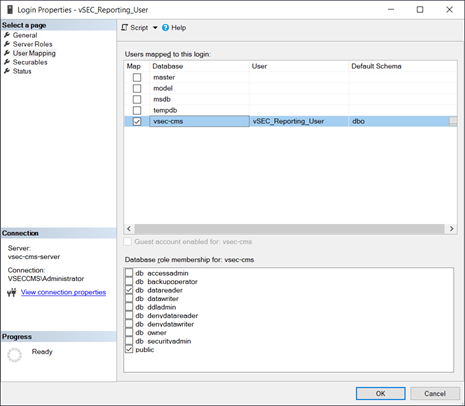
Task: Open the Server Roles page
Action: pyautogui.click(x=32, y=44)
